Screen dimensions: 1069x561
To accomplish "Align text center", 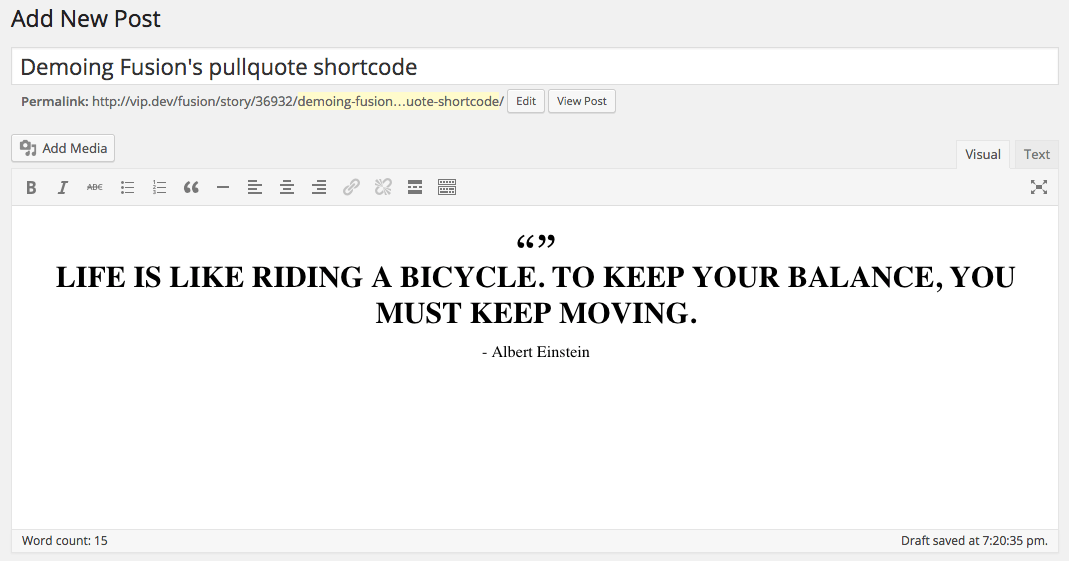I will click(287, 187).
